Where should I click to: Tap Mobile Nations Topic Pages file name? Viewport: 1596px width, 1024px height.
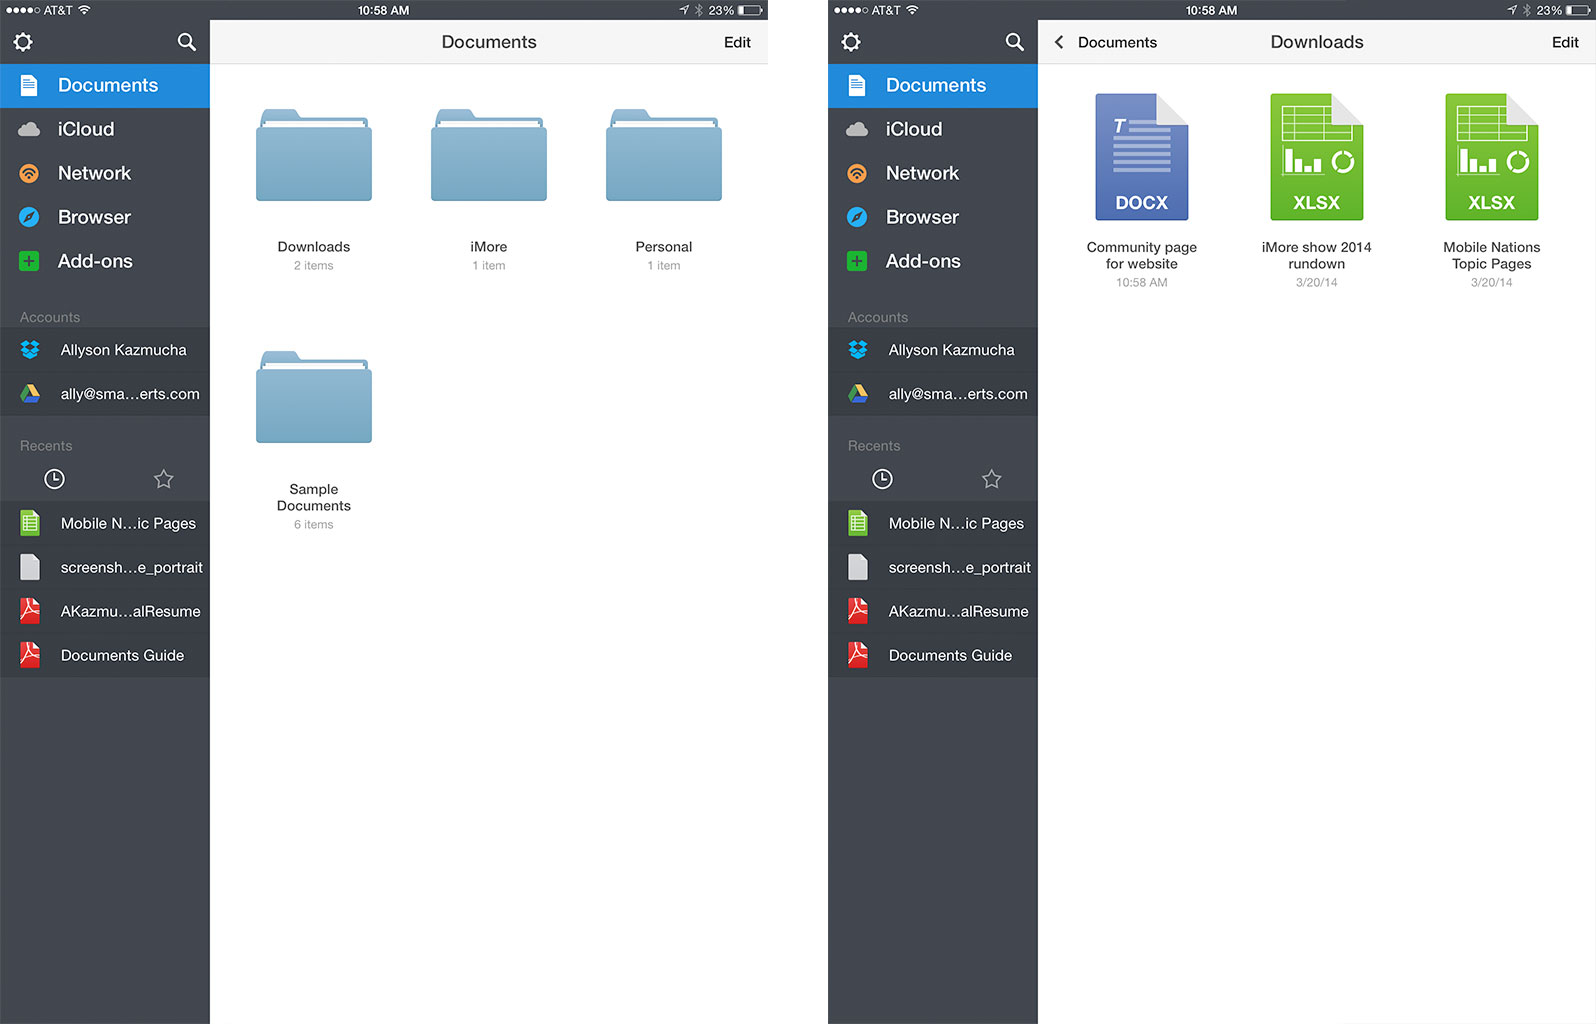click(x=1492, y=255)
